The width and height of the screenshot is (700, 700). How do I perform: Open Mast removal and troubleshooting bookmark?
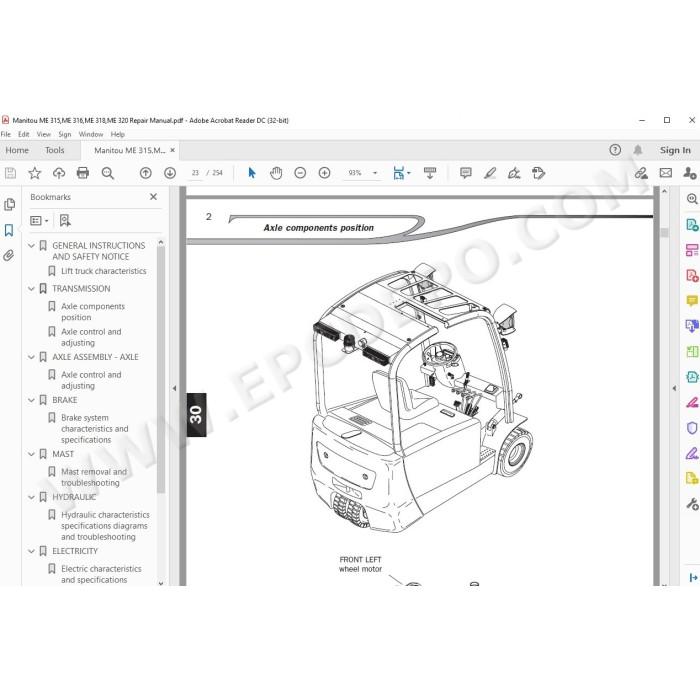[x=94, y=477]
